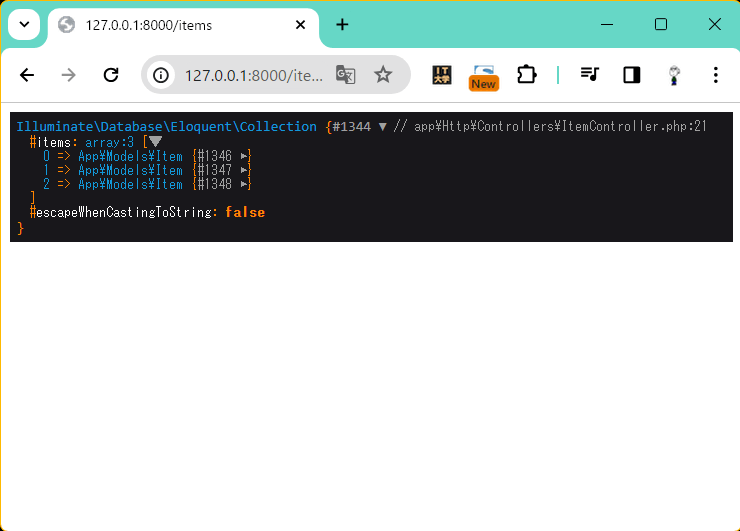Open Chrome three-dot menu
The width and height of the screenshot is (740, 531).
pos(716,75)
